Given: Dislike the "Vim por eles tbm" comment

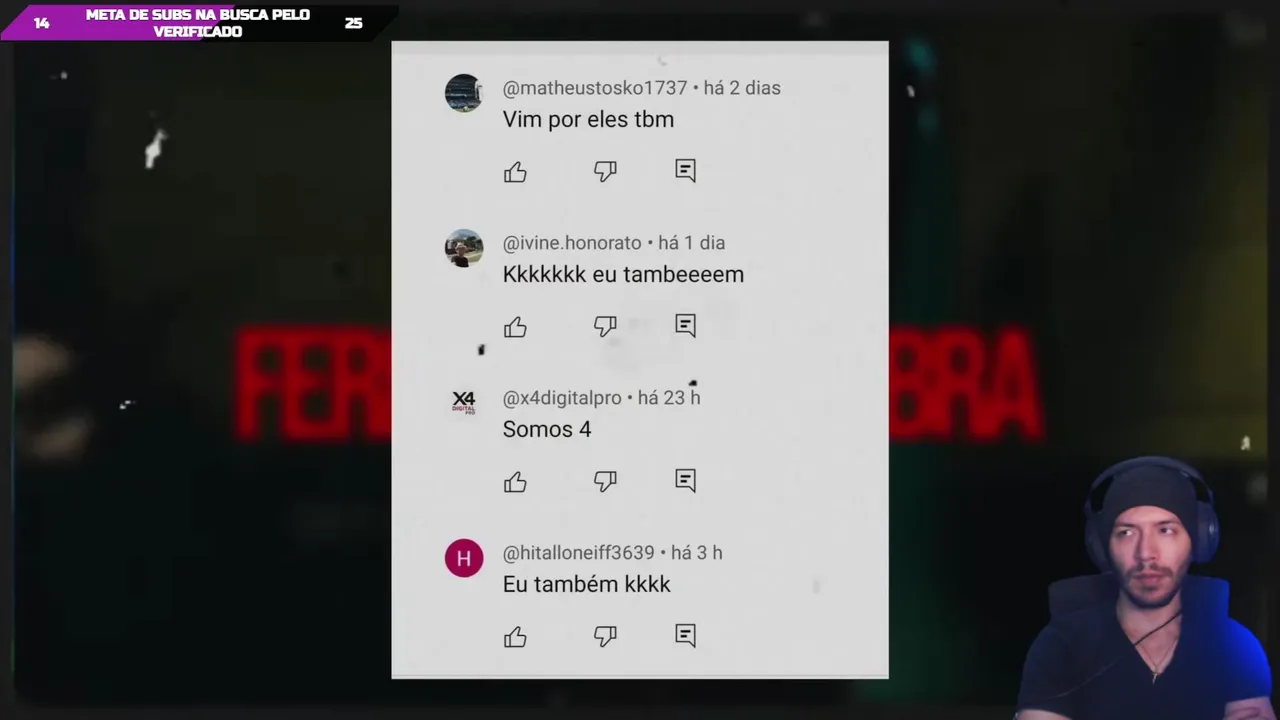Looking at the screenshot, I should [605, 171].
